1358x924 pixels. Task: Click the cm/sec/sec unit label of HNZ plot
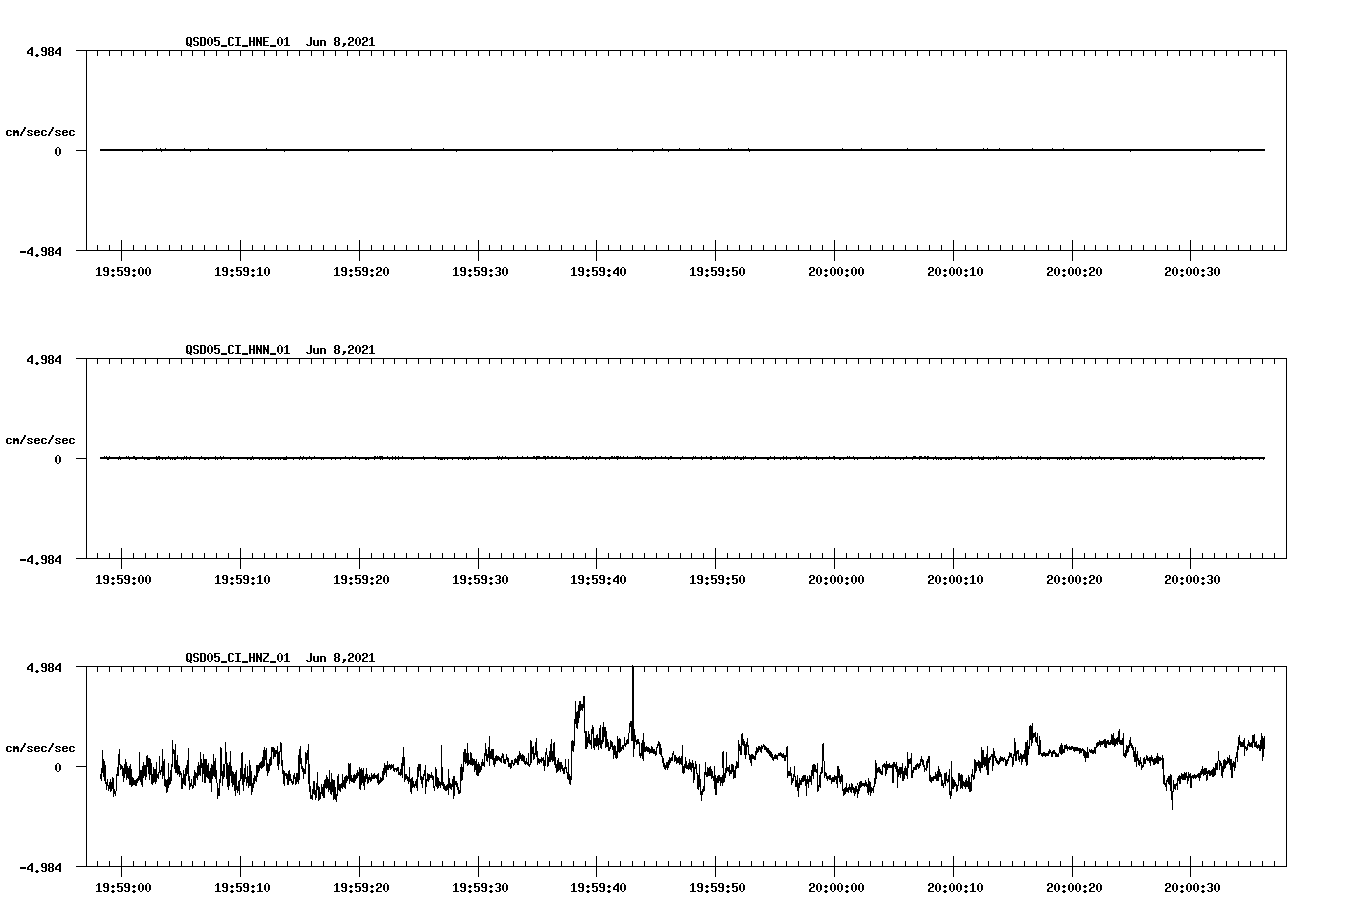(x=40, y=749)
